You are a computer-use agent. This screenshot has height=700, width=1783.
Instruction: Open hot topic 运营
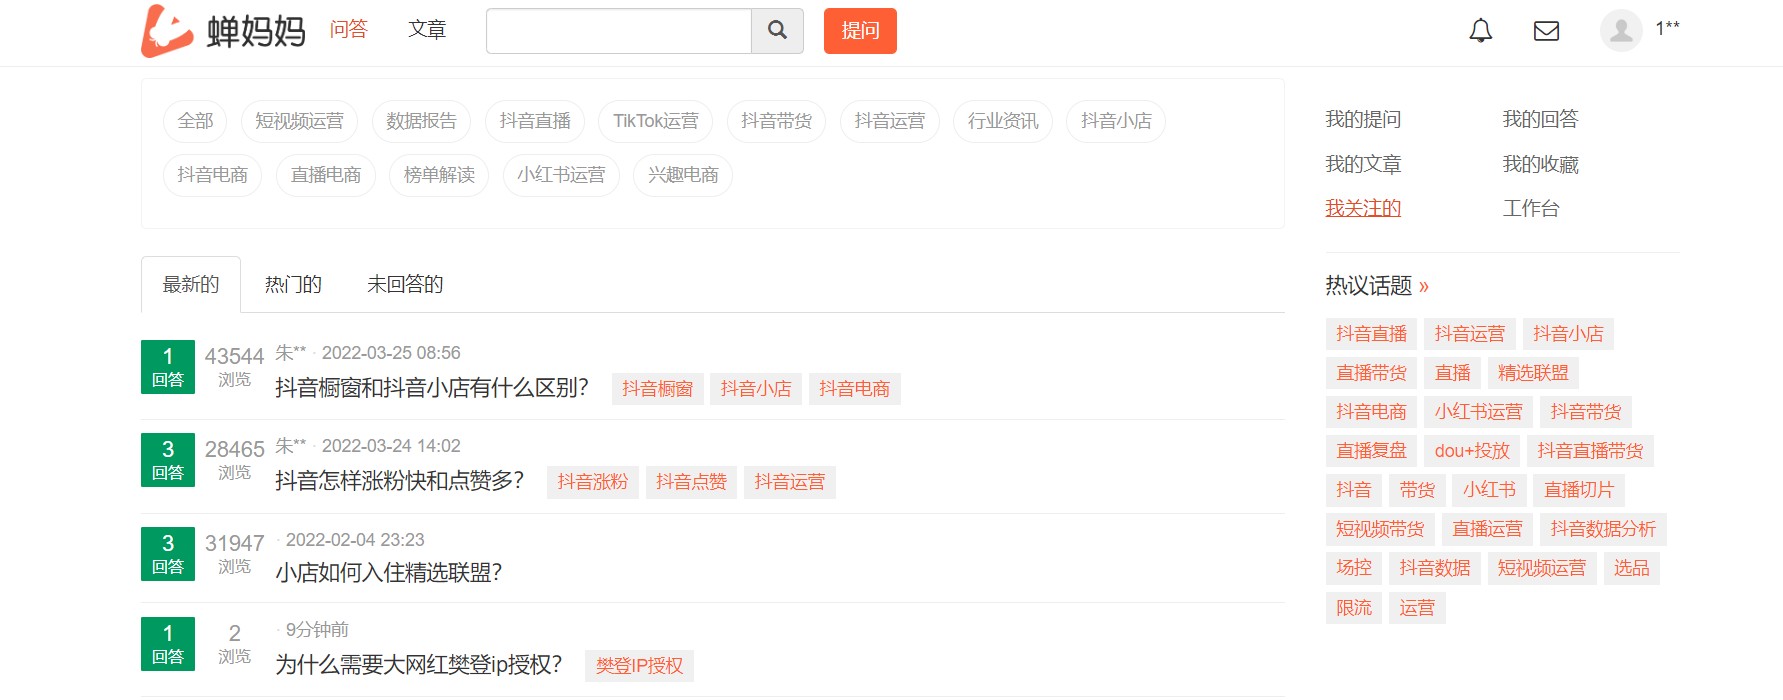pos(1417,608)
